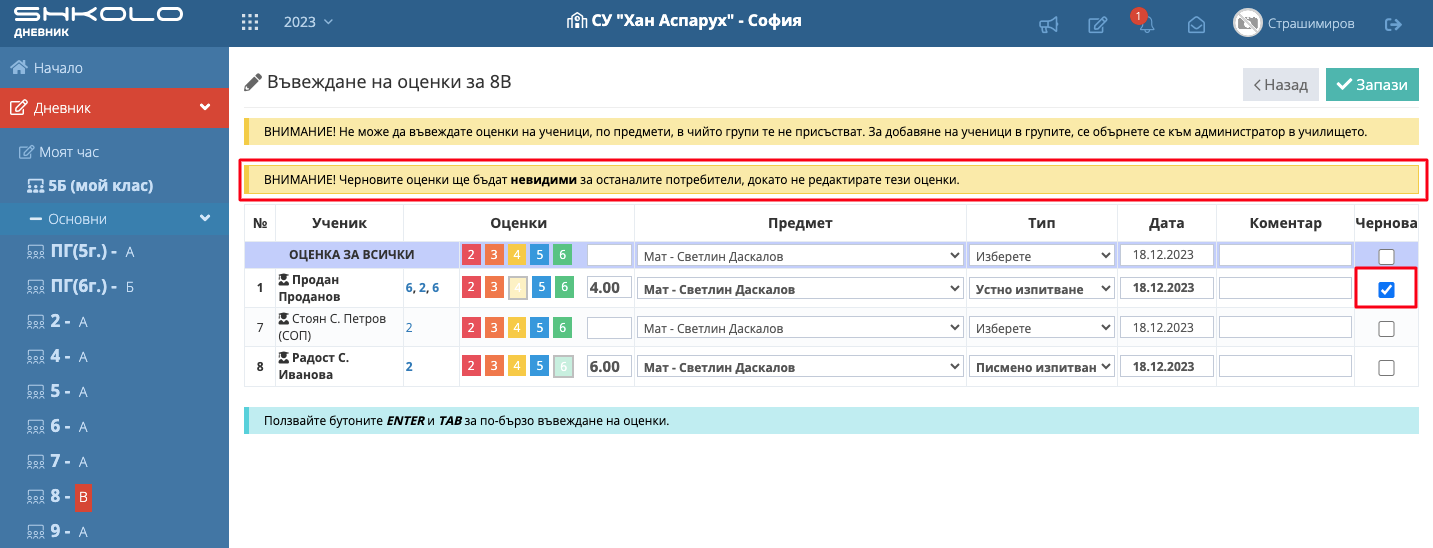Open subject dropdown for Продан Проданов
Viewport: 1433px width, 548px height.
point(800,289)
